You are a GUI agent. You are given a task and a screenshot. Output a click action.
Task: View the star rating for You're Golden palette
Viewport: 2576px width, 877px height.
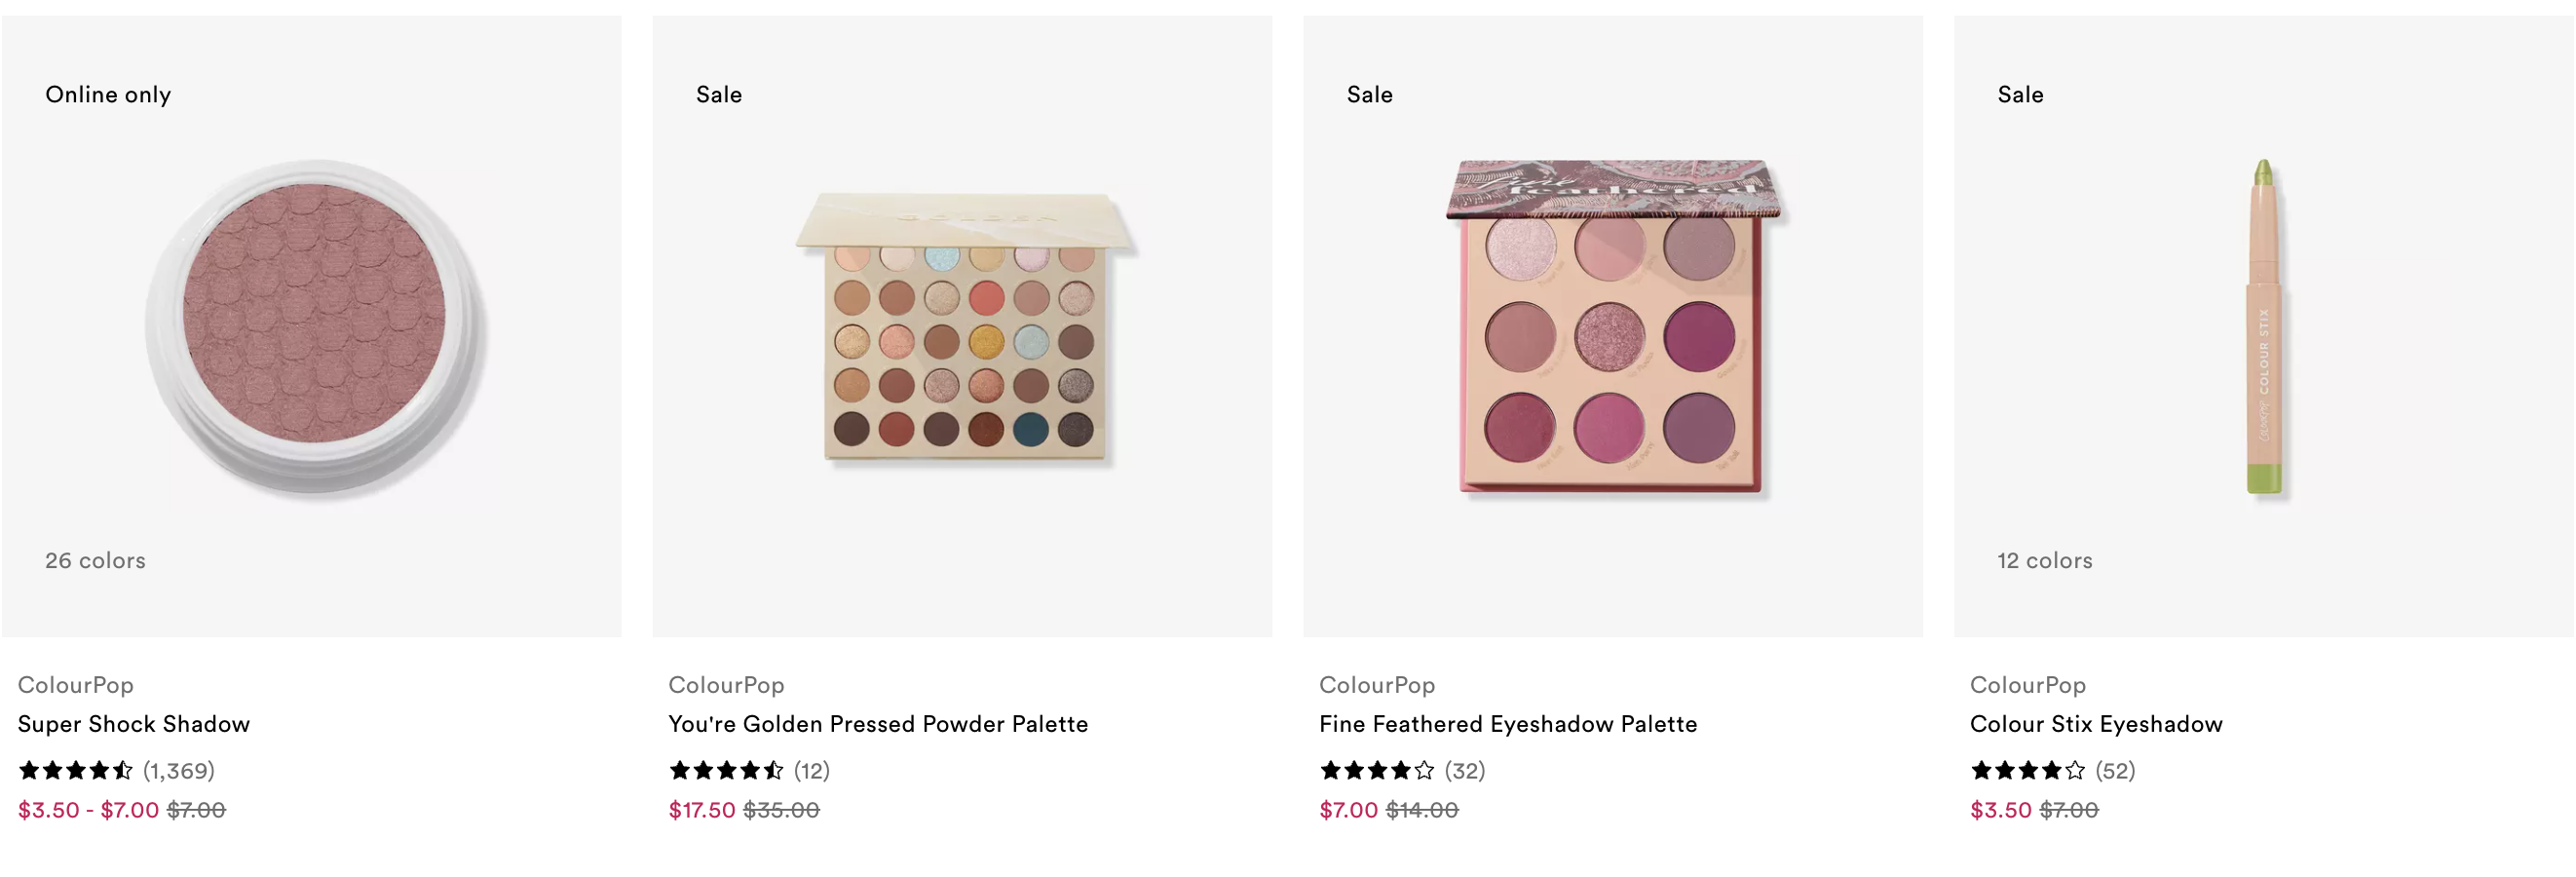(x=727, y=770)
